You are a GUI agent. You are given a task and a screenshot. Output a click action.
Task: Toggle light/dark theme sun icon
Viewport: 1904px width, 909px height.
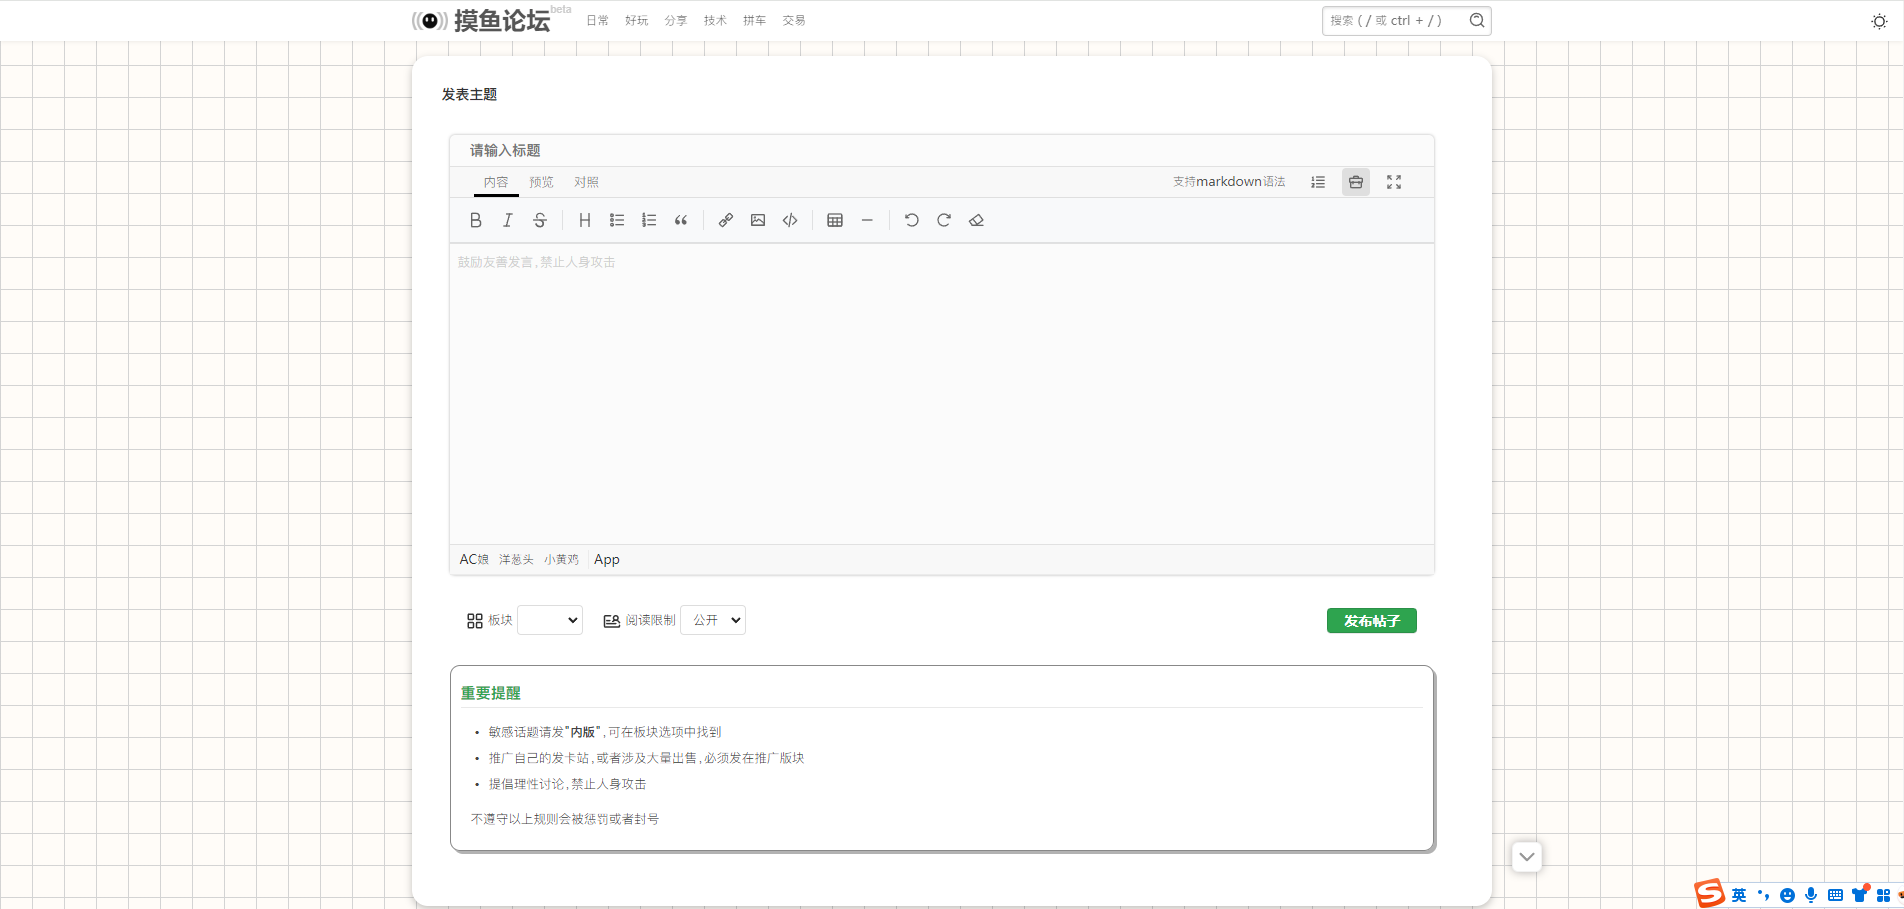click(1879, 21)
